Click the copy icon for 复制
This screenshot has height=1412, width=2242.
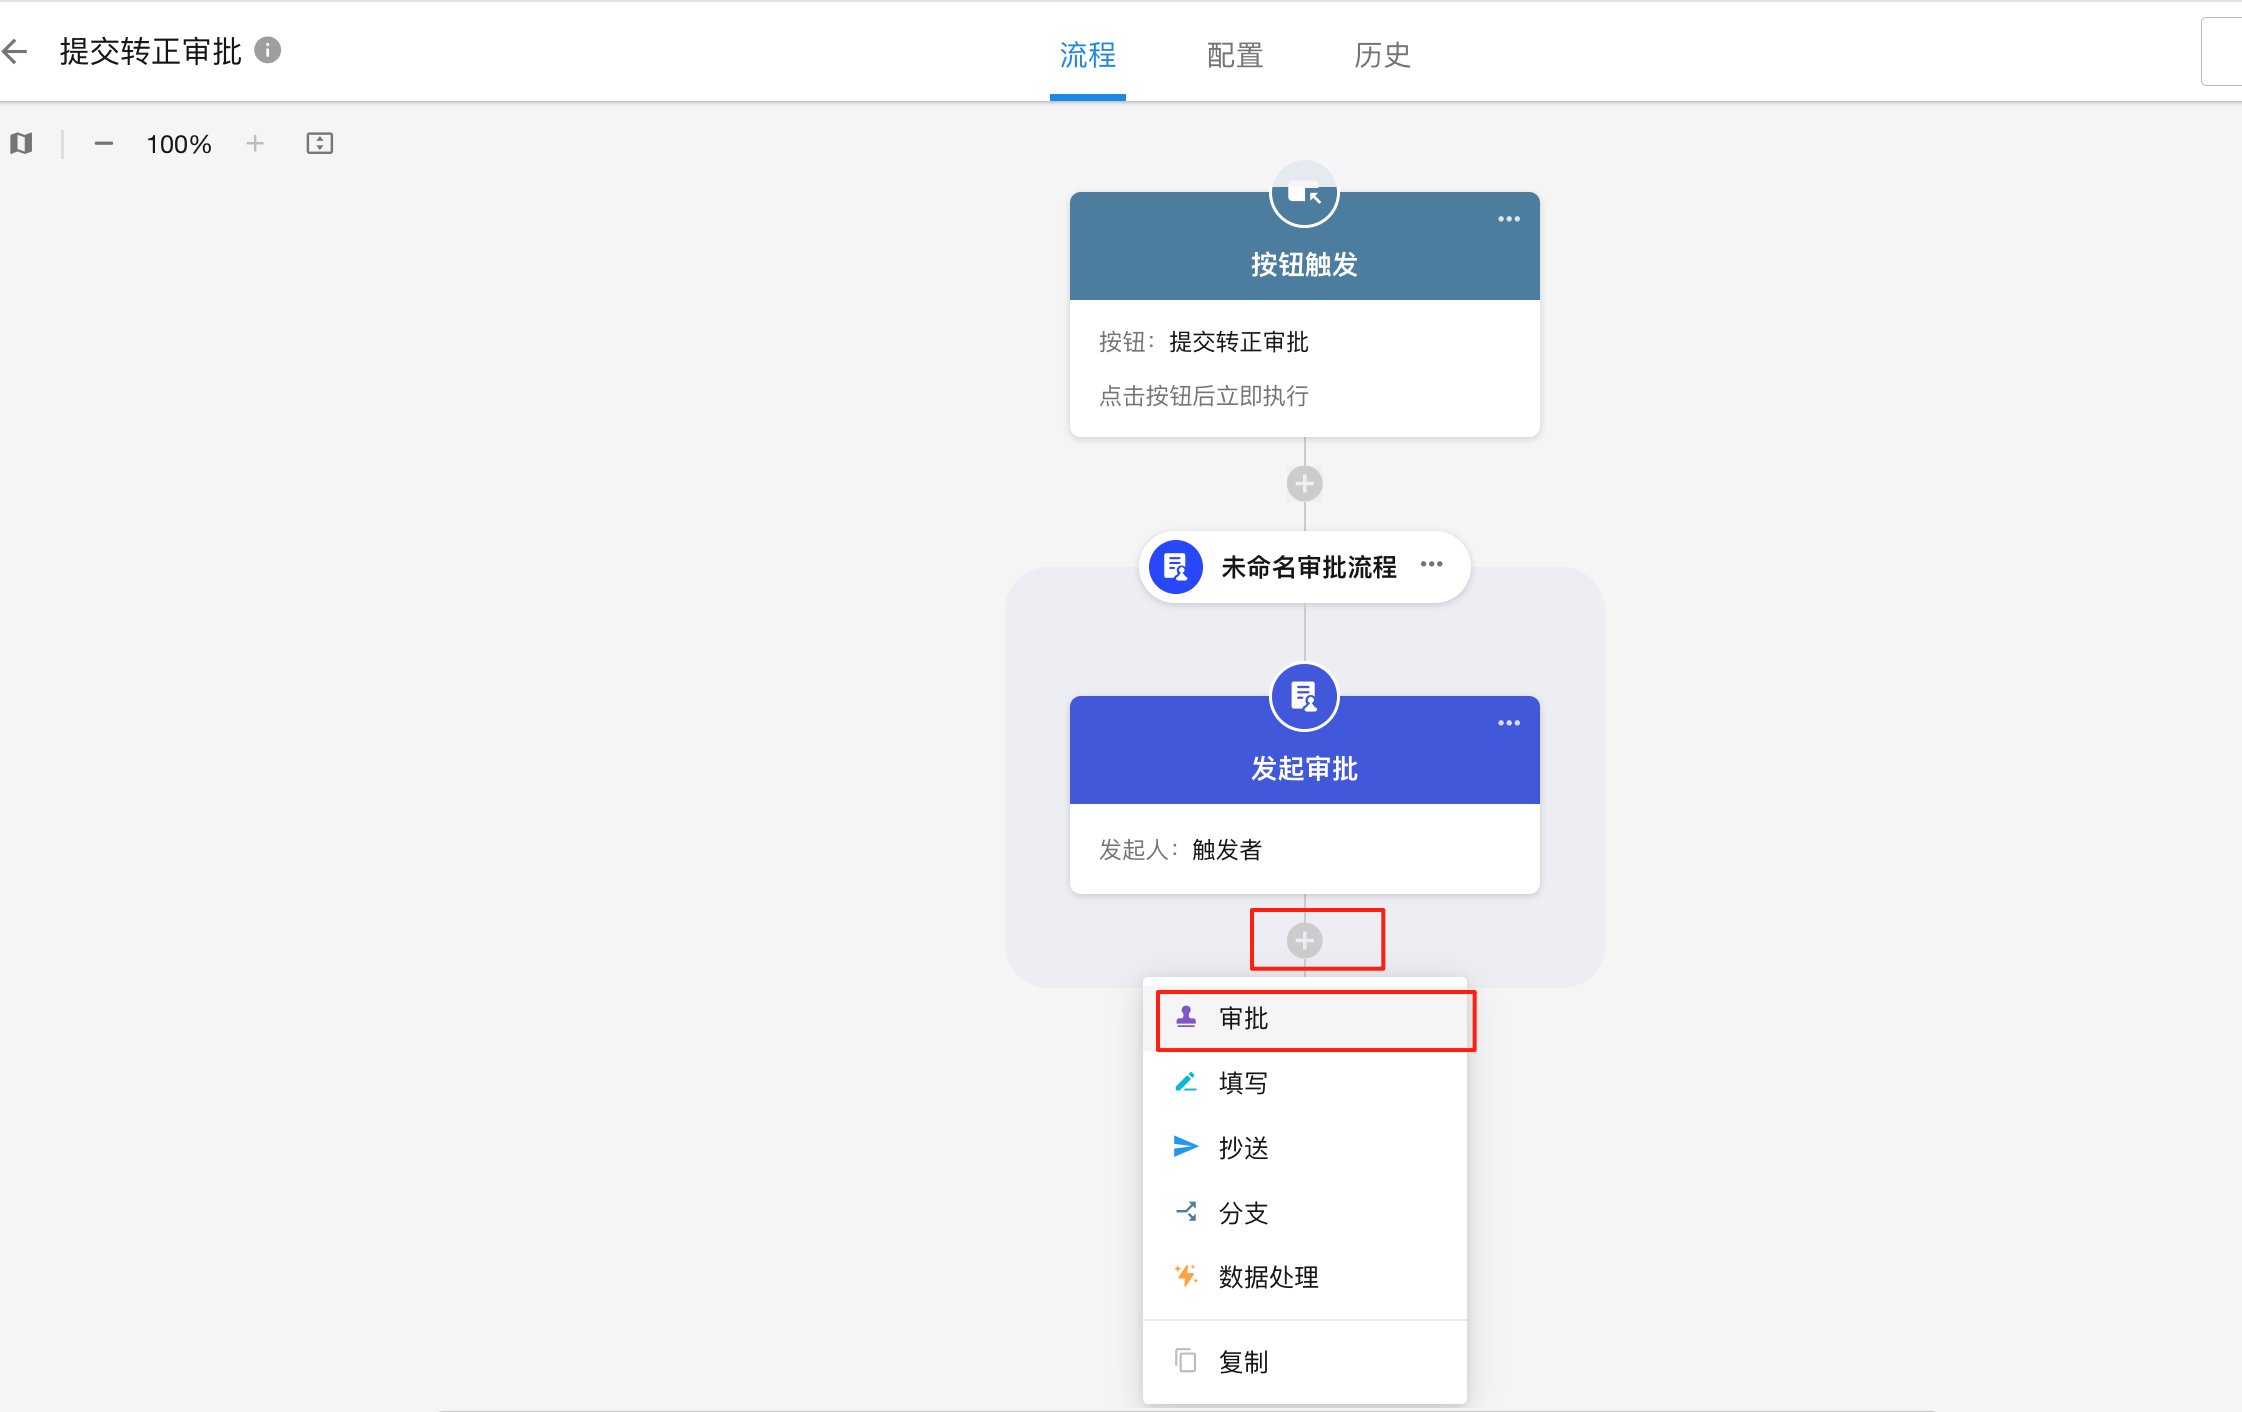tap(1185, 1360)
